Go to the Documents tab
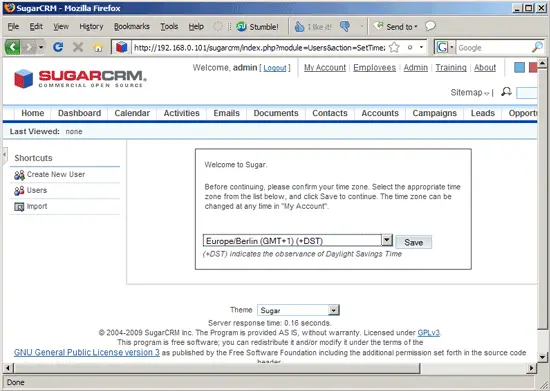550x391 pixels. coord(276,113)
